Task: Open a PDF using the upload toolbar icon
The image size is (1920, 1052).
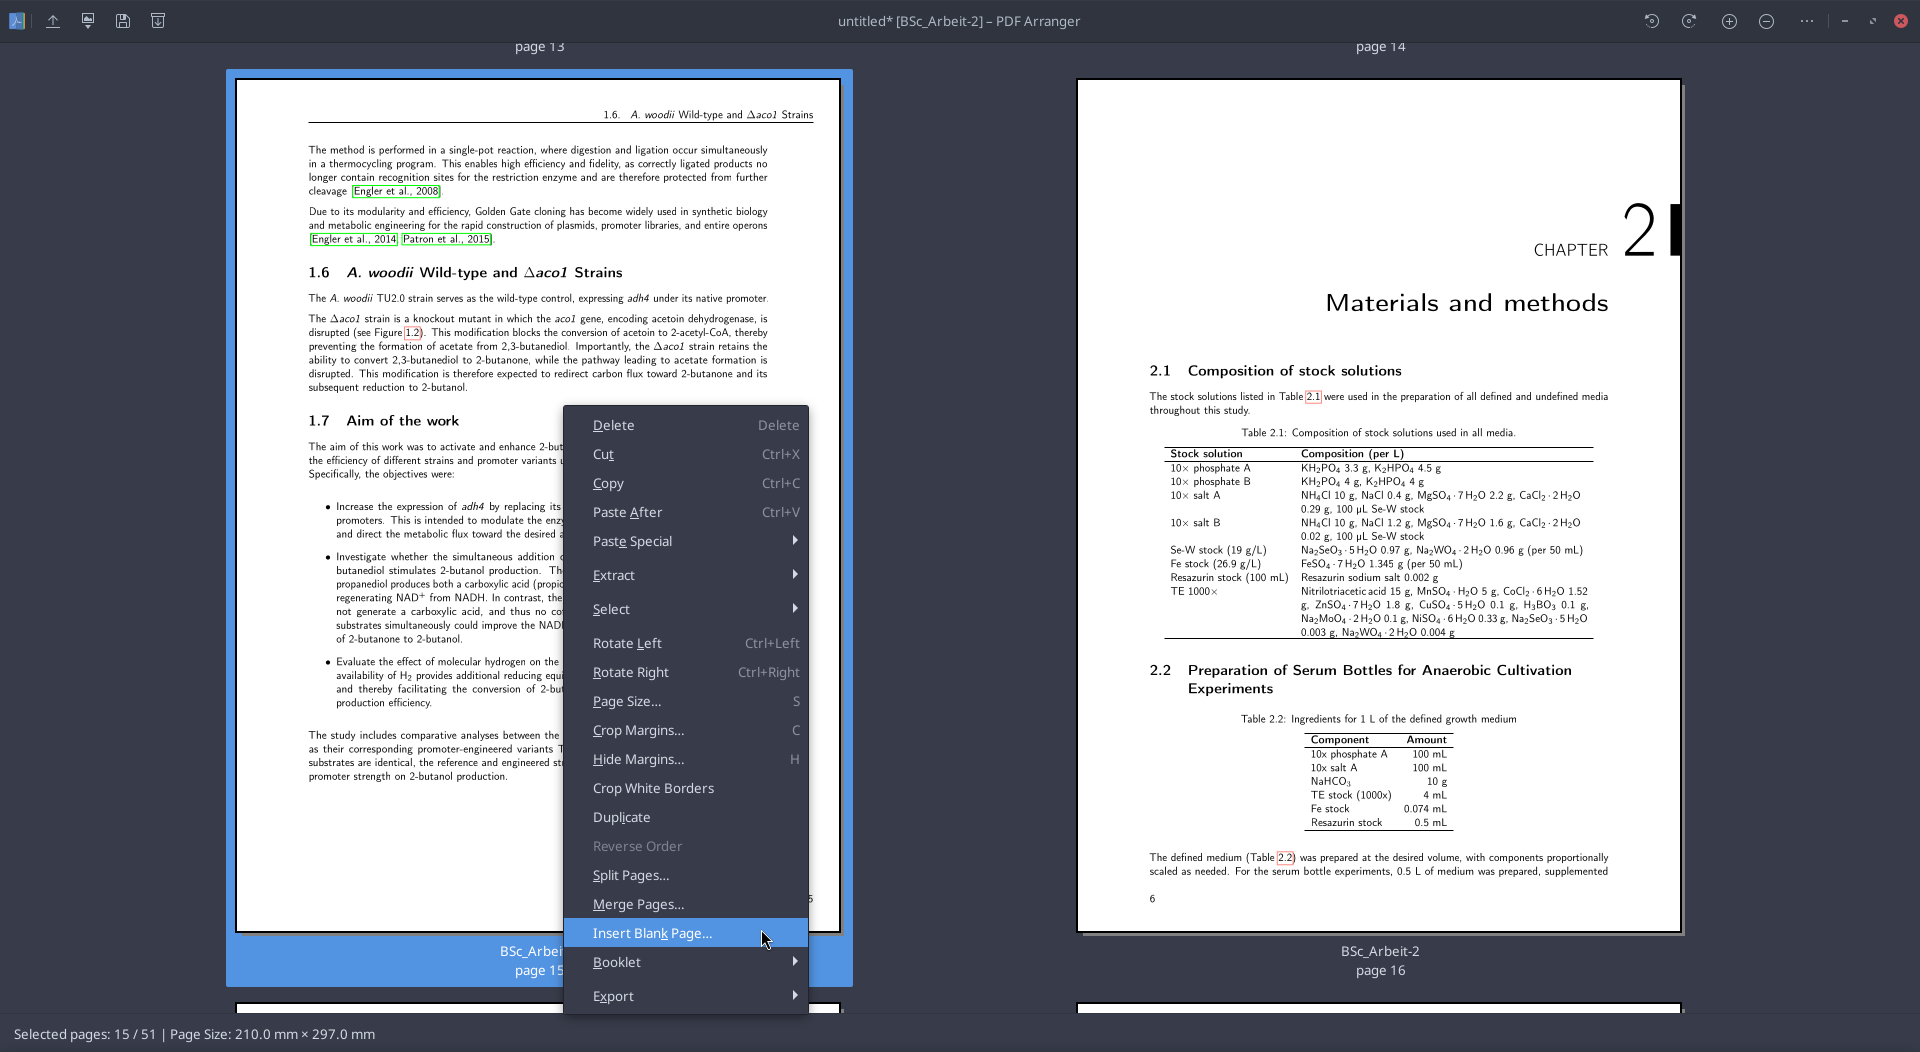Action: point(52,20)
